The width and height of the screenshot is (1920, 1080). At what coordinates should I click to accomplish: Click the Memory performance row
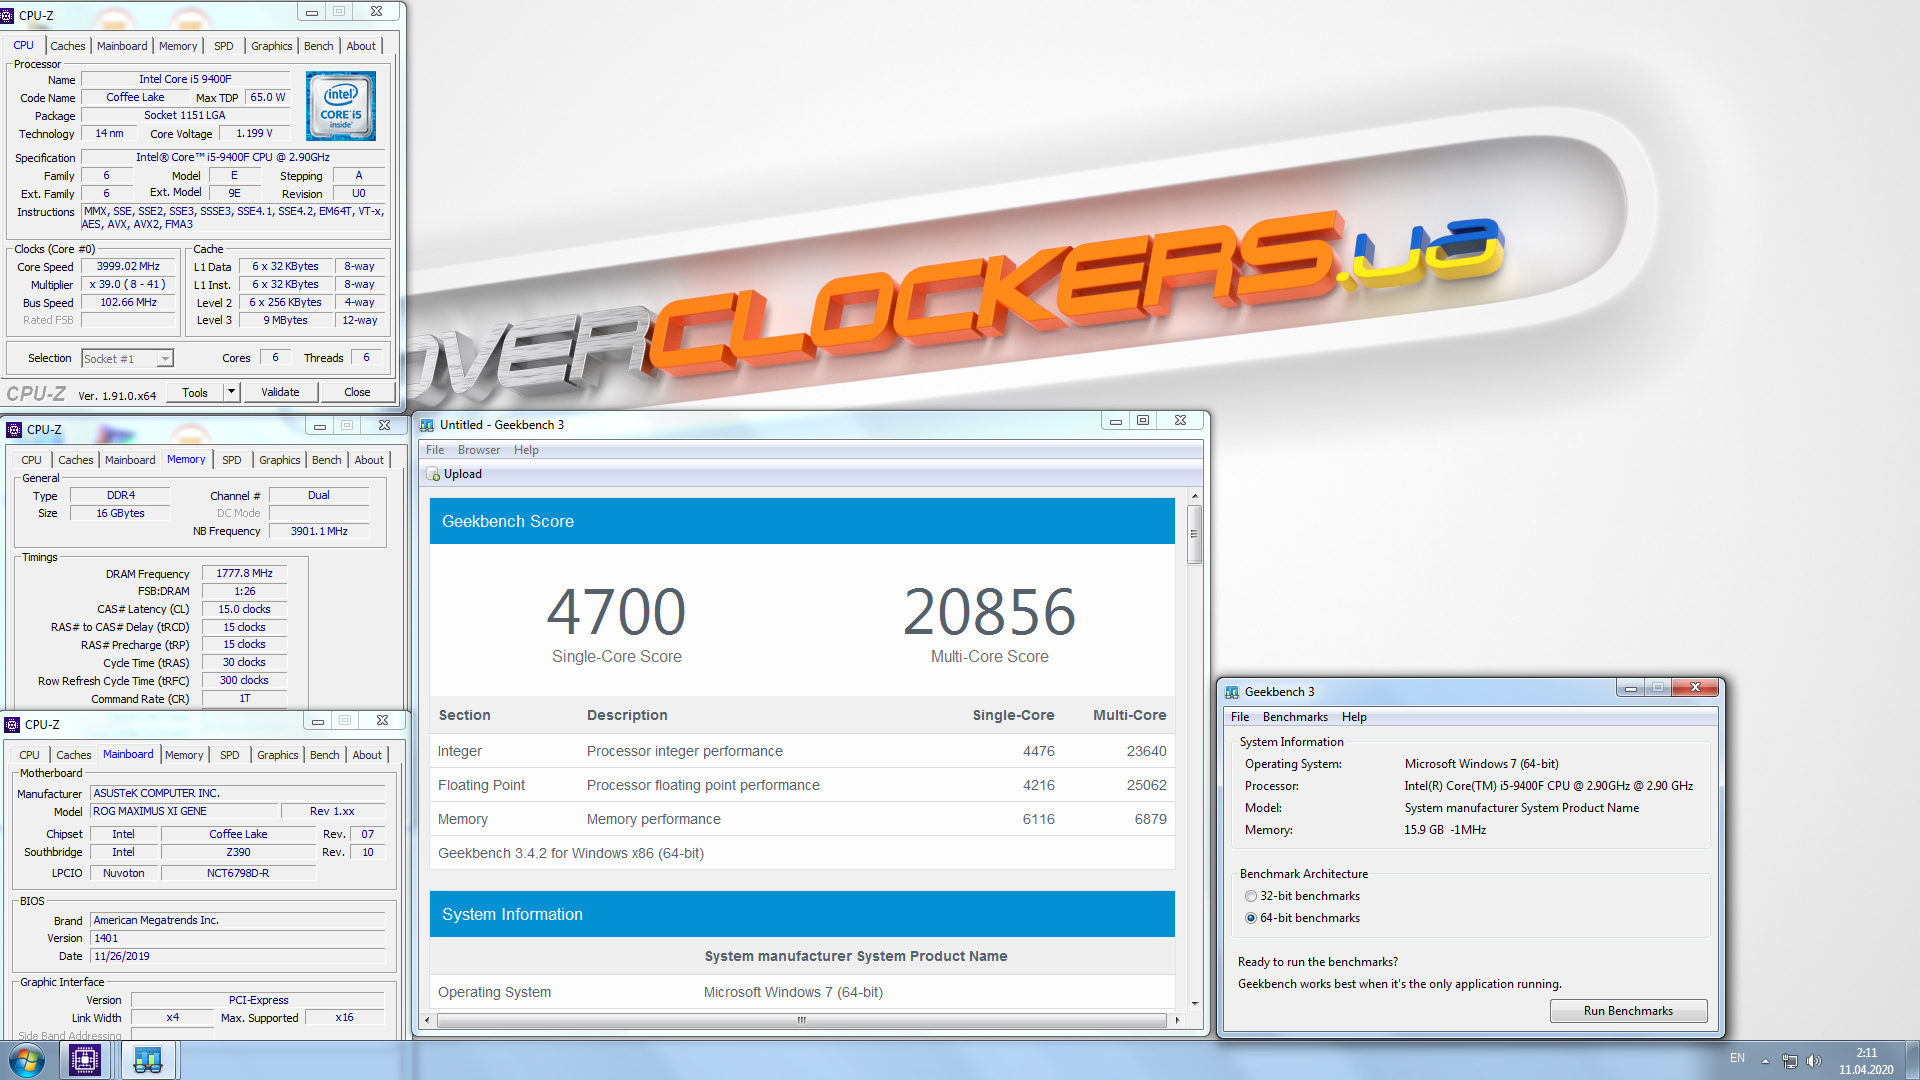pos(802,819)
